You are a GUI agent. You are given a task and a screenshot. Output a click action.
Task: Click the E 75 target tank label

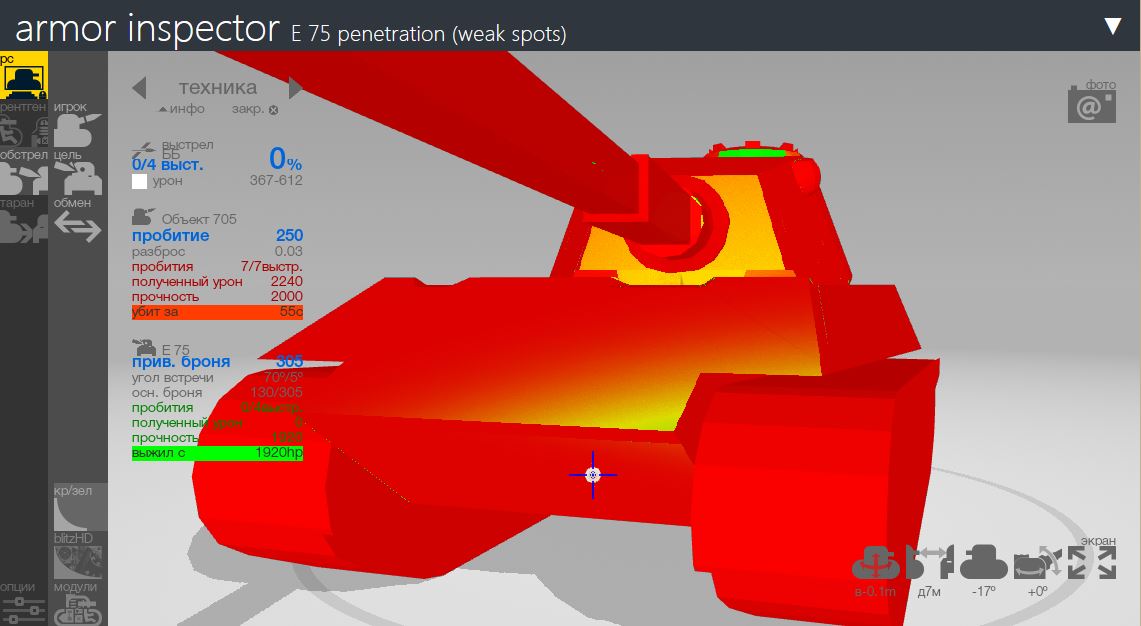(x=161, y=348)
